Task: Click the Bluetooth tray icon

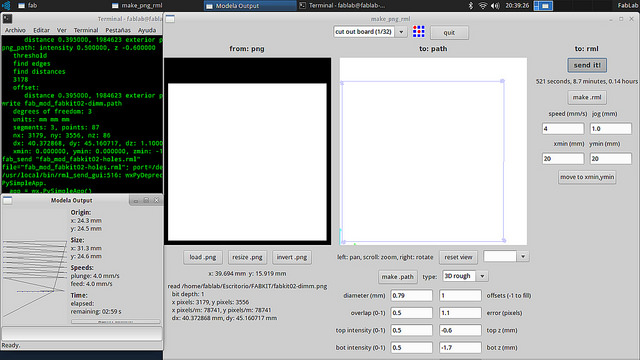Action: pyautogui.click(x=471, y=5)
